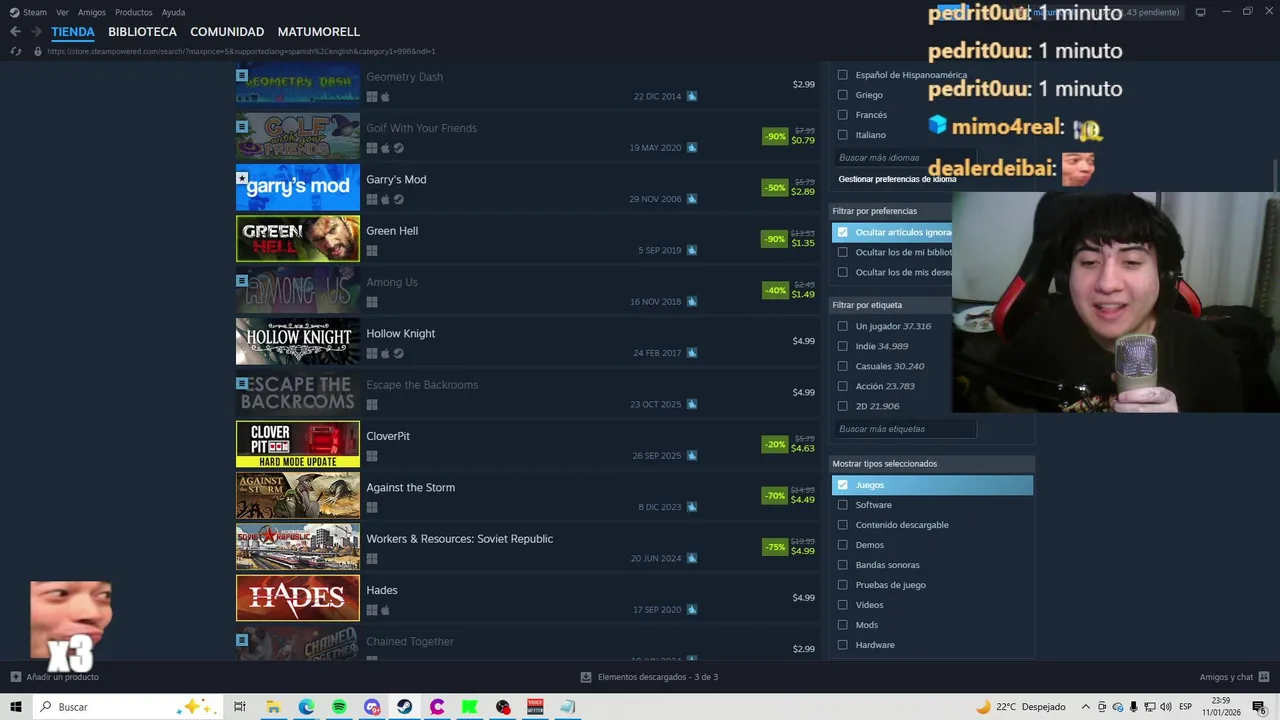This screenshot has width=1280, height=720.
Task: Click the review icon on Hollow Knight row
Action: tap(692, 353)
